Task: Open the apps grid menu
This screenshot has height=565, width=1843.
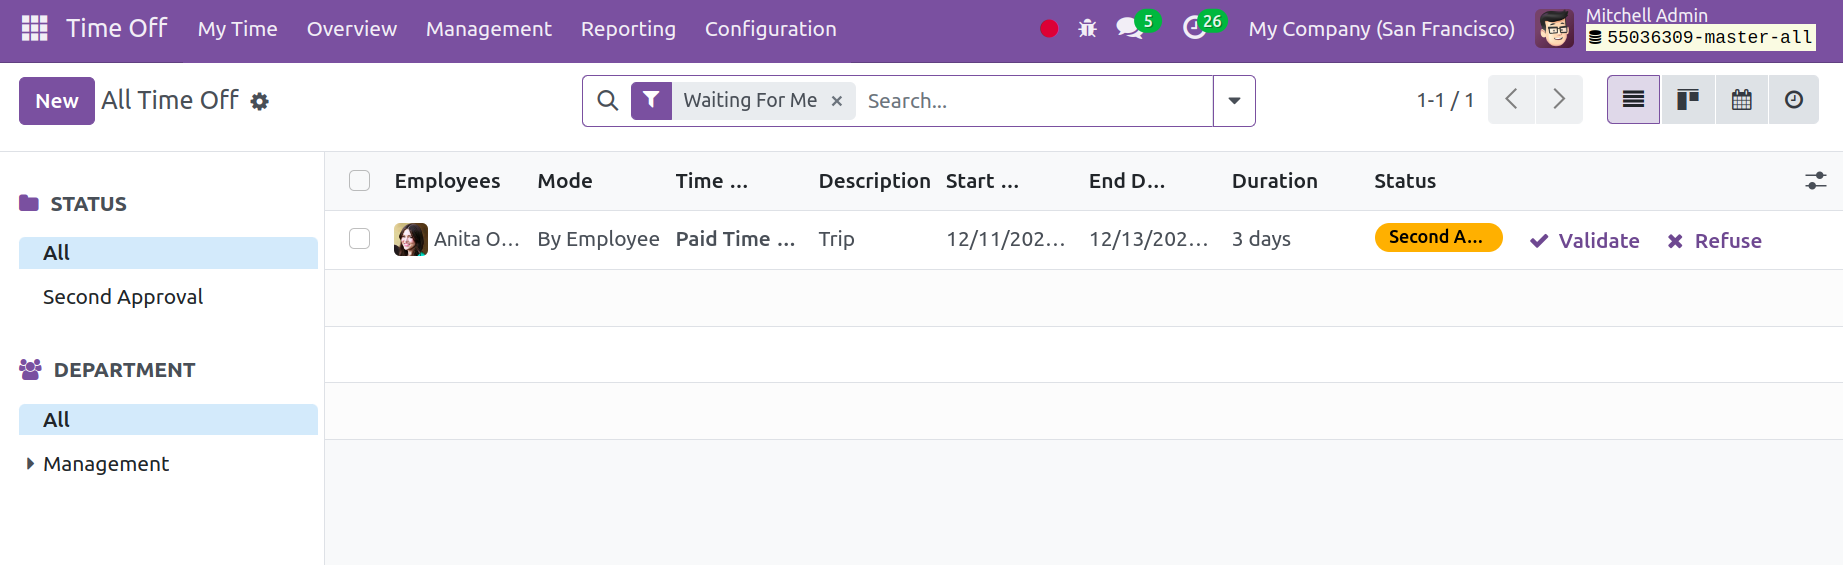Action: (34, 28)
